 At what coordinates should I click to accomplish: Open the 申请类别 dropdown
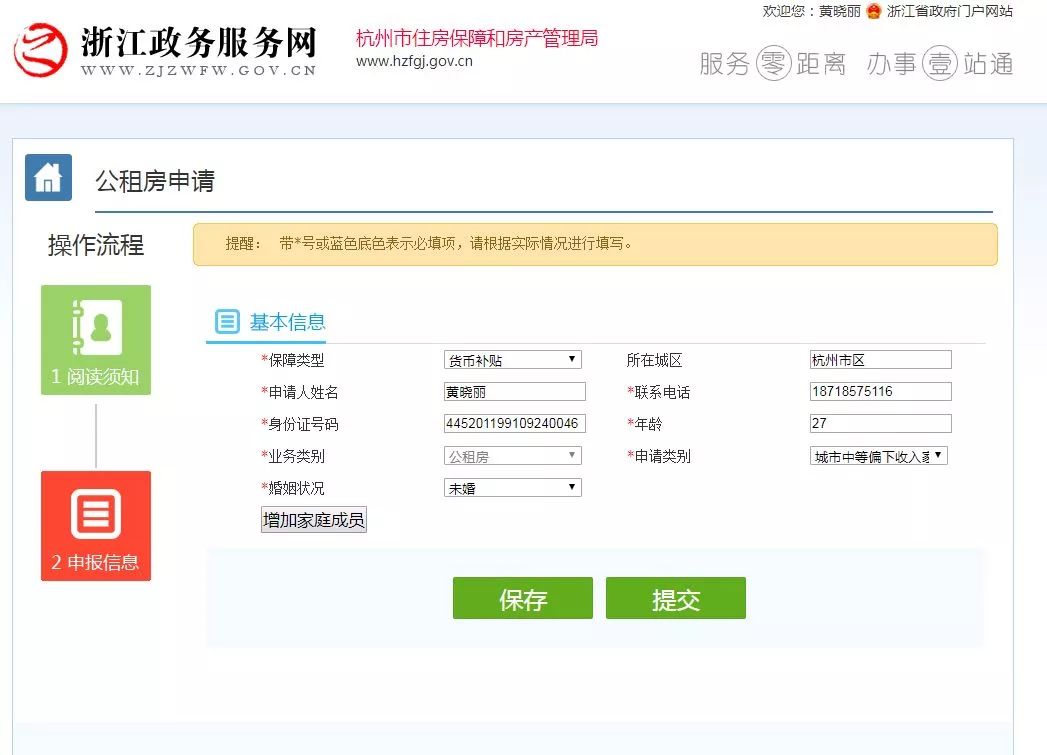click(x=878, y=456)
